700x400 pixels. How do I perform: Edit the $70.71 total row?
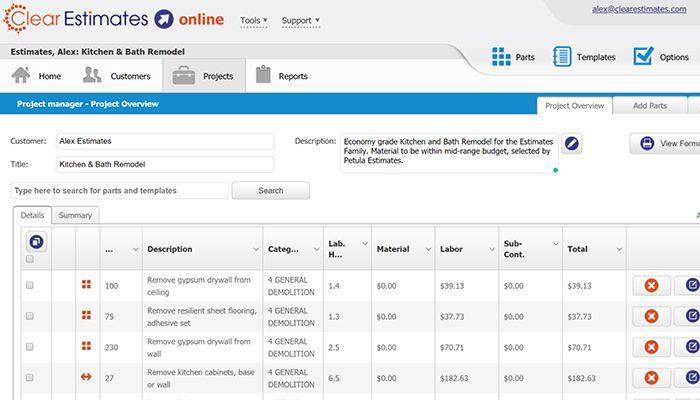click(x=690, y=346)
